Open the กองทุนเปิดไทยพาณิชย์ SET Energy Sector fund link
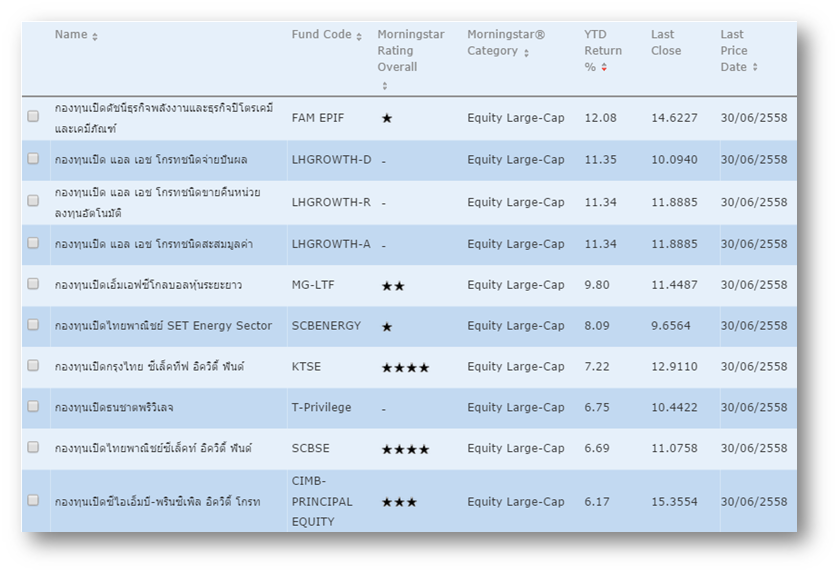 coord(163,326)
